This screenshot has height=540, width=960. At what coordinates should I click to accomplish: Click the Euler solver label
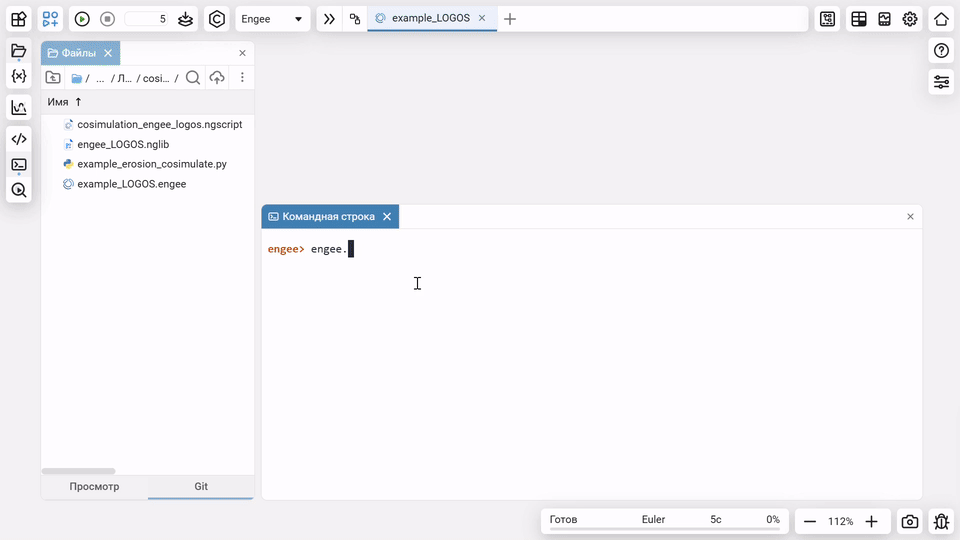653,520
